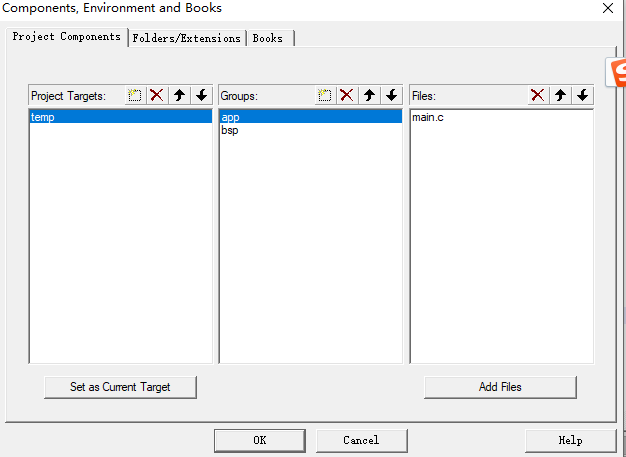The height and width of the screenshot is (457, 626).
Task: Open Help for this dialog
Action: point(571,440)
